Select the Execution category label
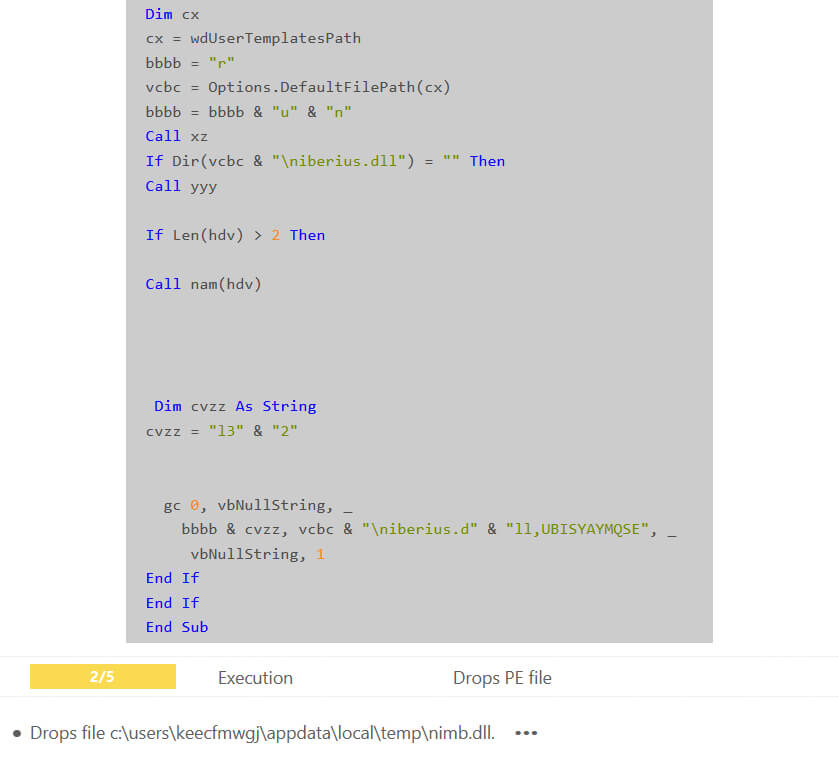839x762 pixels. 255,678
